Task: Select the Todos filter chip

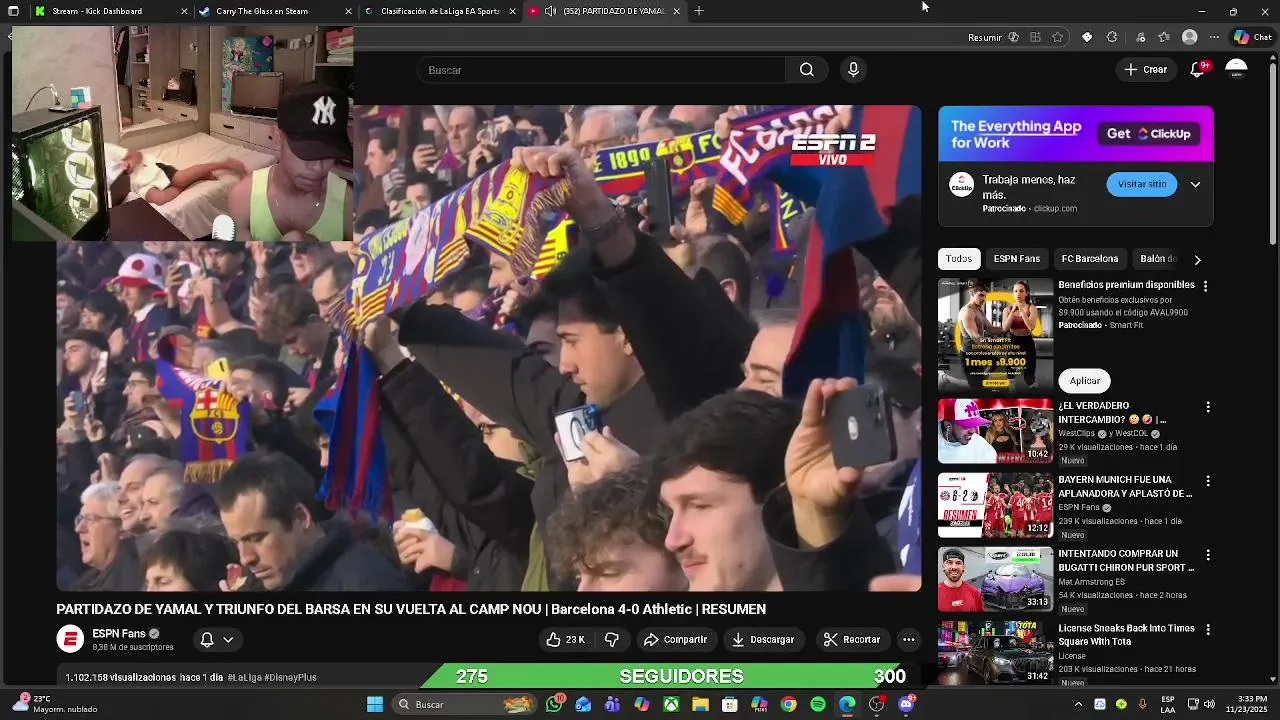Action: (x=959, y=259)
